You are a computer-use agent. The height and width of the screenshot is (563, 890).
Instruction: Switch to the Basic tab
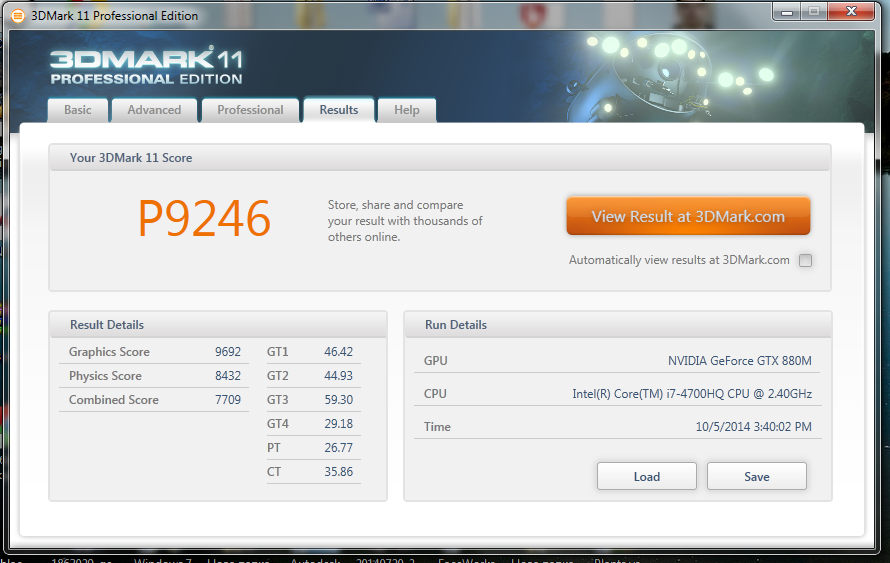(x=78, y=110)
